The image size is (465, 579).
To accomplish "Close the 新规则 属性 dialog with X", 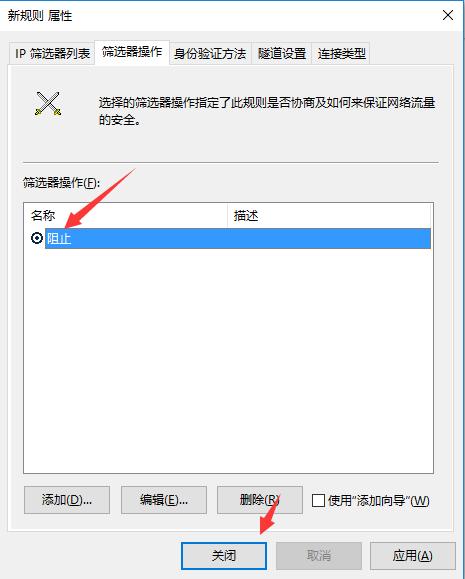I will point(448,15).
